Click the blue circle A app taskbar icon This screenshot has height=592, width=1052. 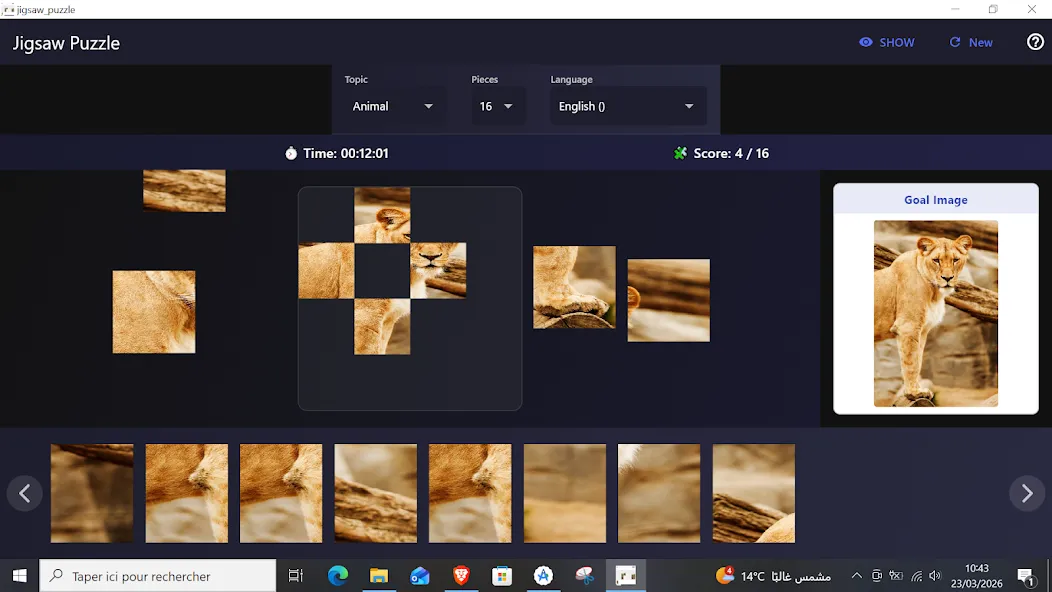pos(543,576)
